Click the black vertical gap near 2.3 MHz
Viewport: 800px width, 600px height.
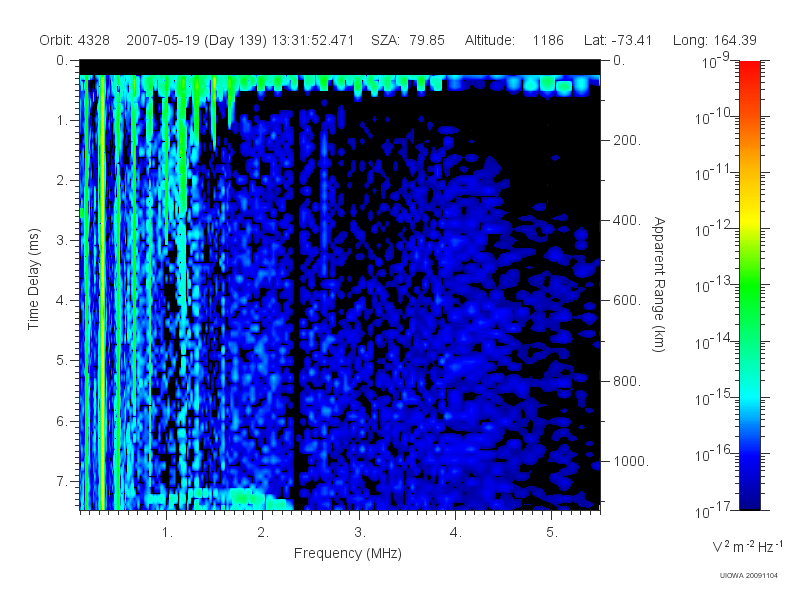point(296,306)
